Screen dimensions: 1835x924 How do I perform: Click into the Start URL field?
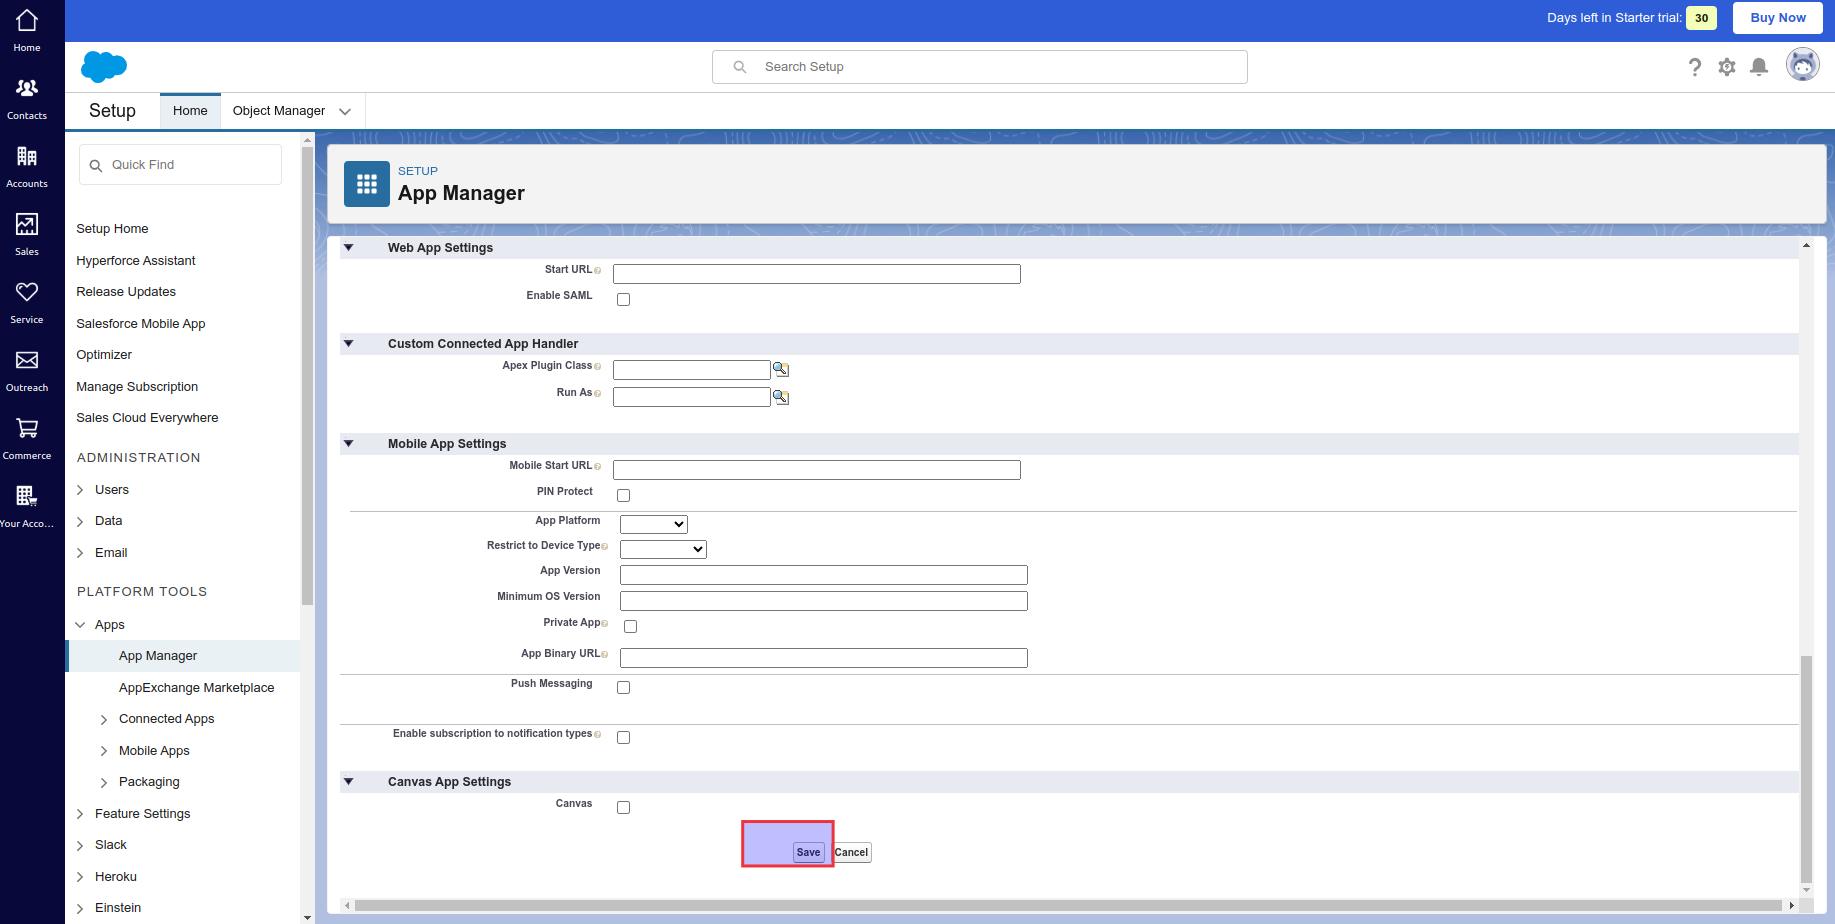click(816, 274)
